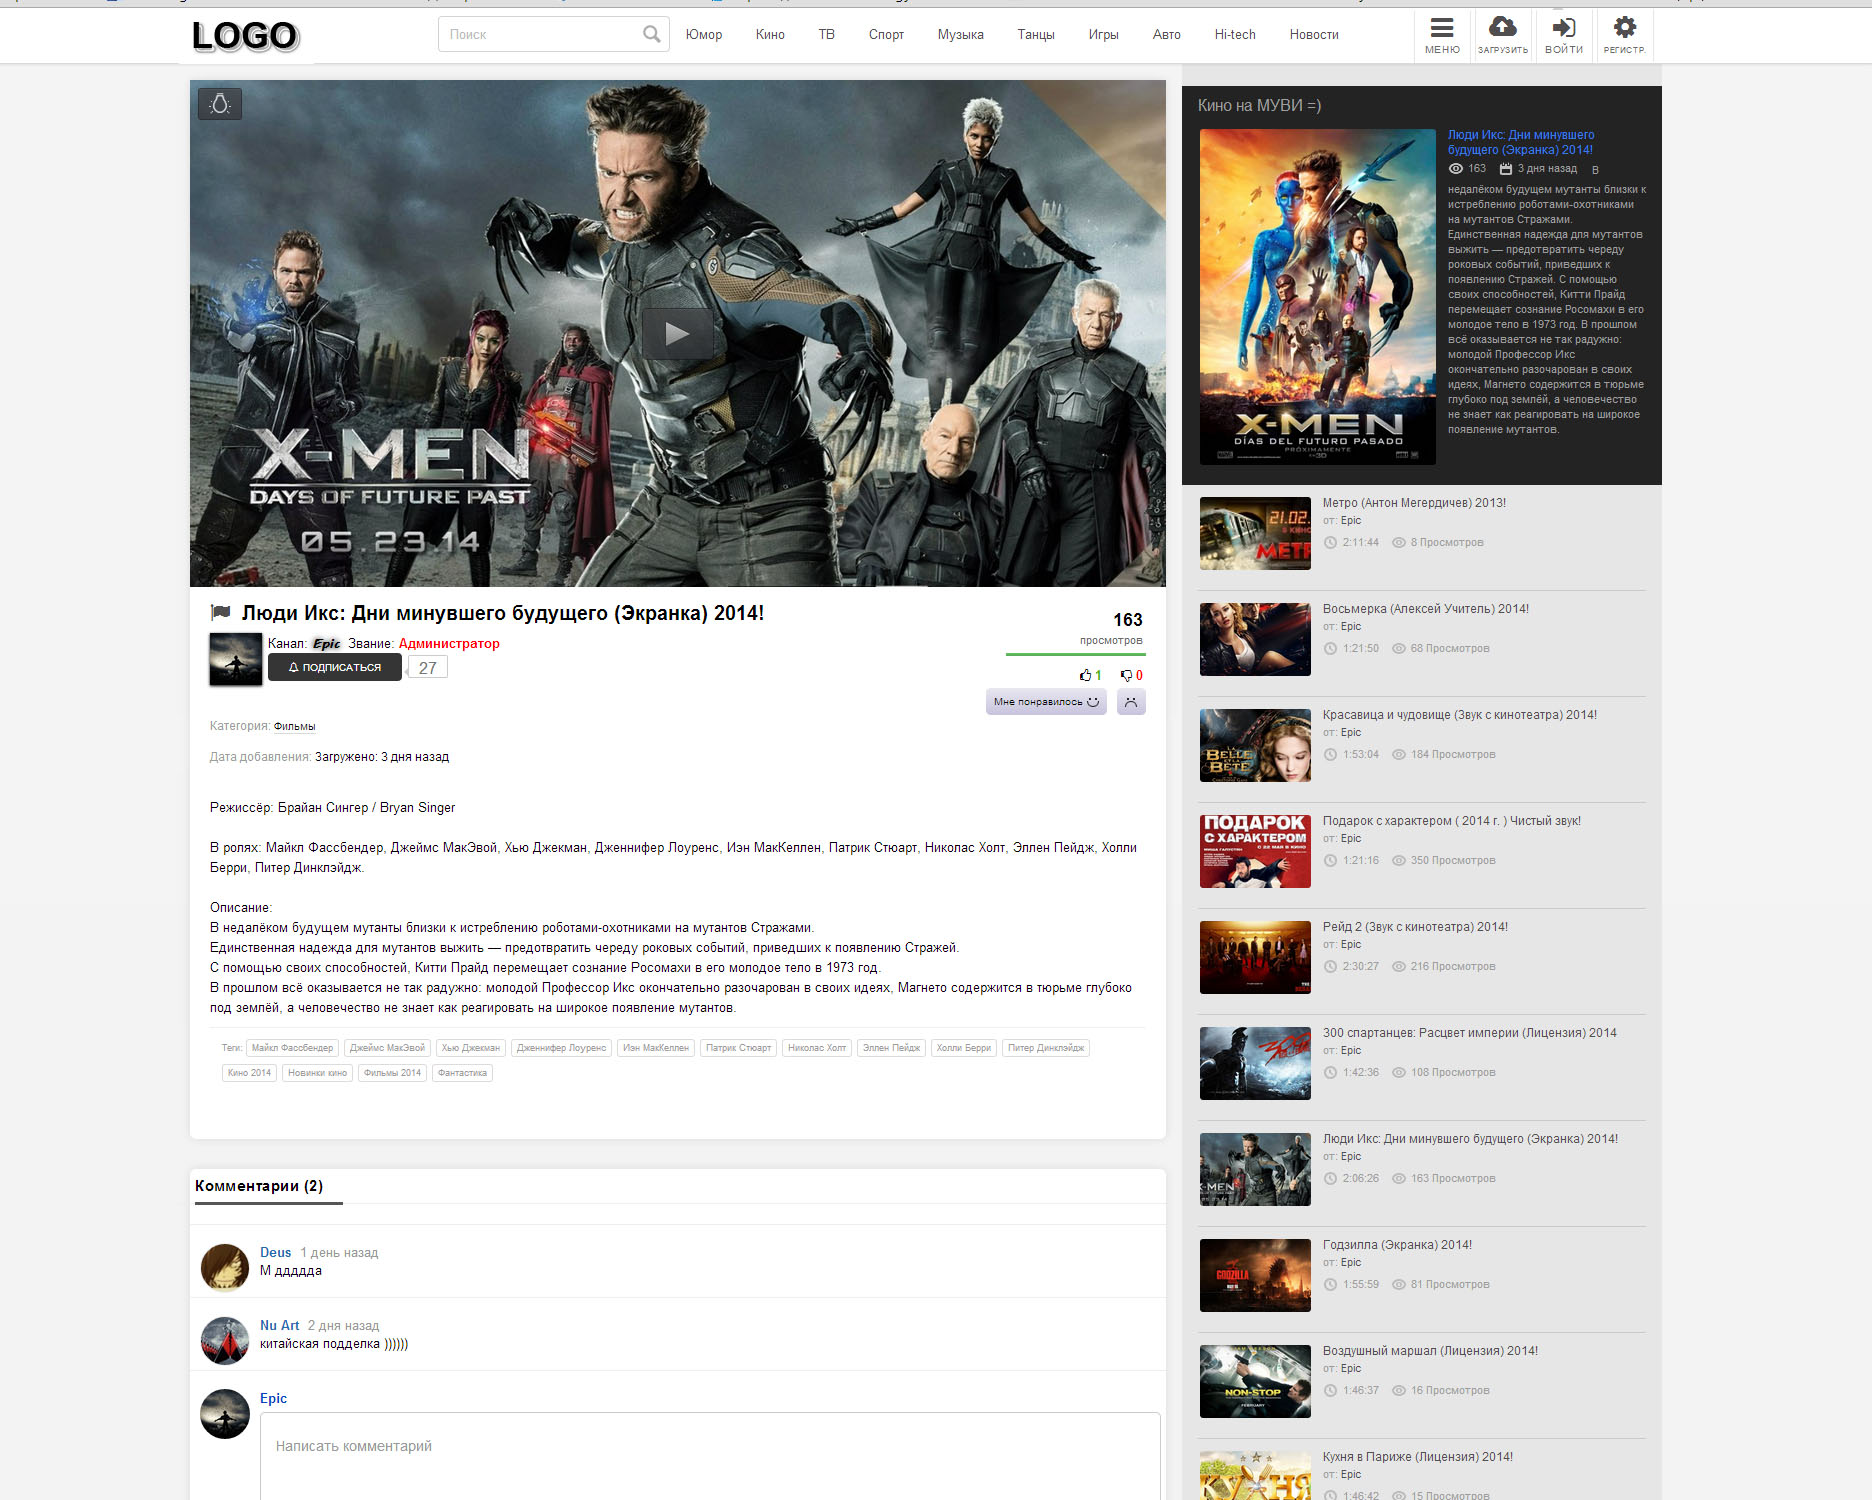Click the Кино 2014 tag
1872x1500 pixels.
(249, 1073)
